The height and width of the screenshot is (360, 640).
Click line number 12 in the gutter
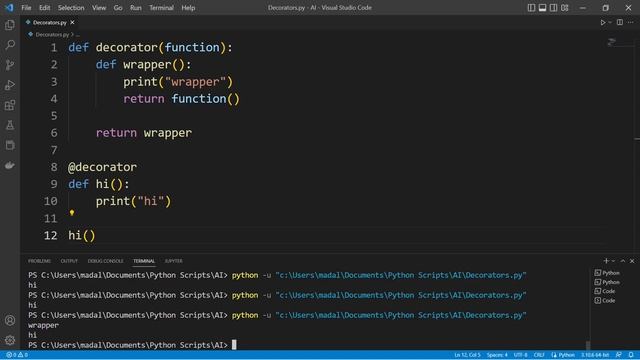click(x=51, y=236)
